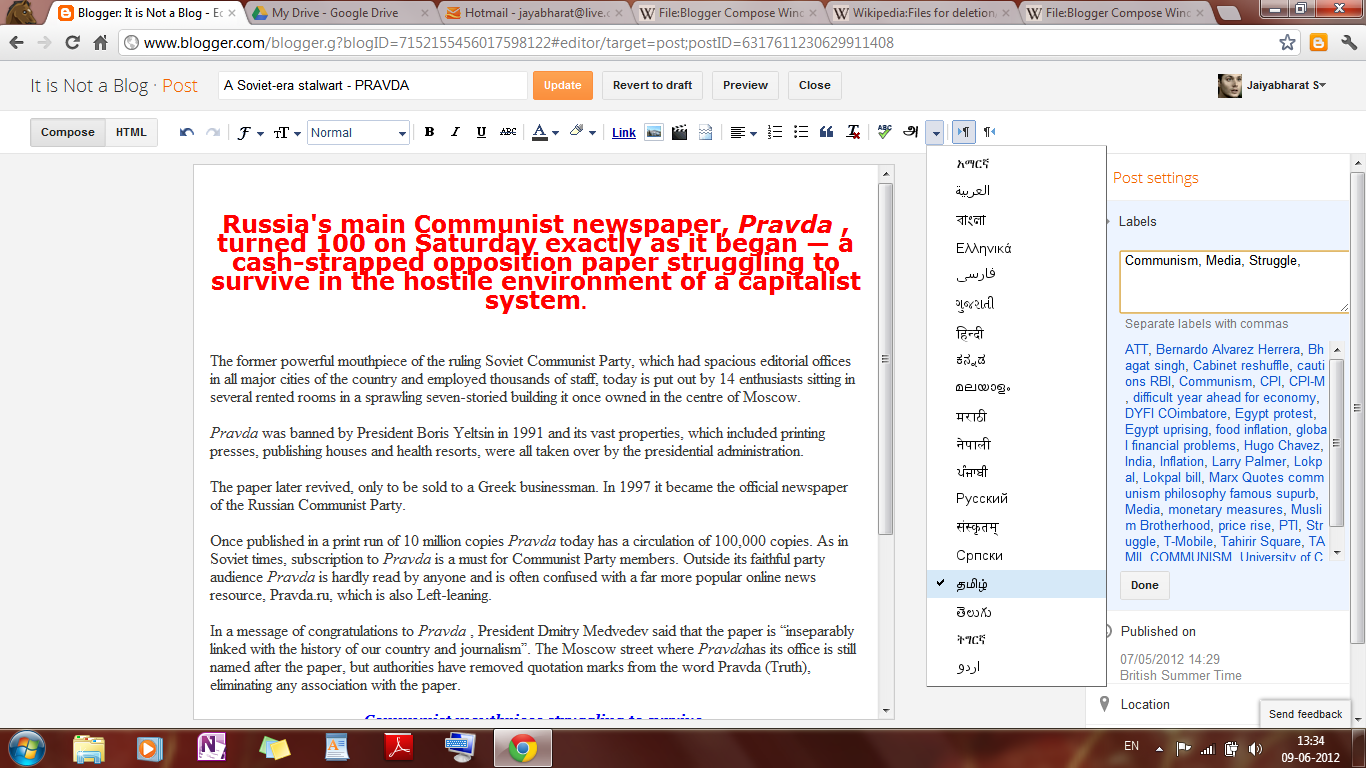Apply strikethrough formatting
The height and width of the screenshot is (769, 1366).
click(508, 132)
